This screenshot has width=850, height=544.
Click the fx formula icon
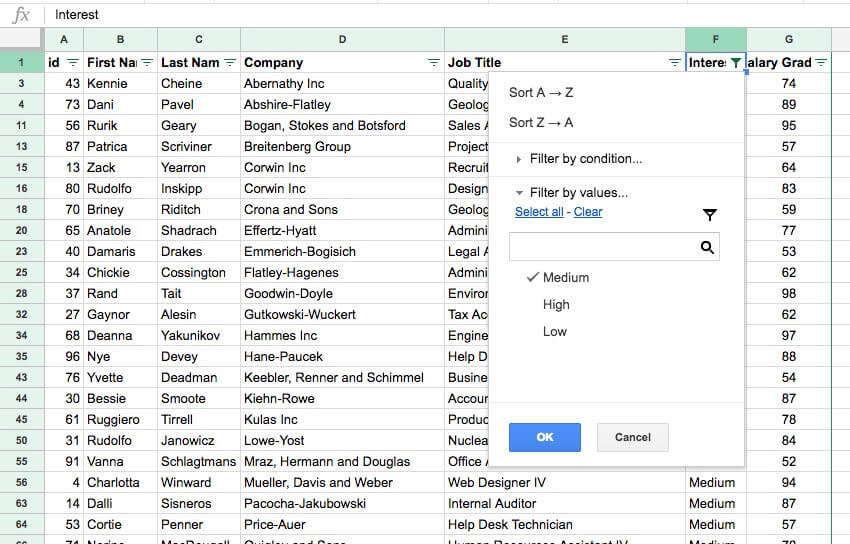point(21,15)
